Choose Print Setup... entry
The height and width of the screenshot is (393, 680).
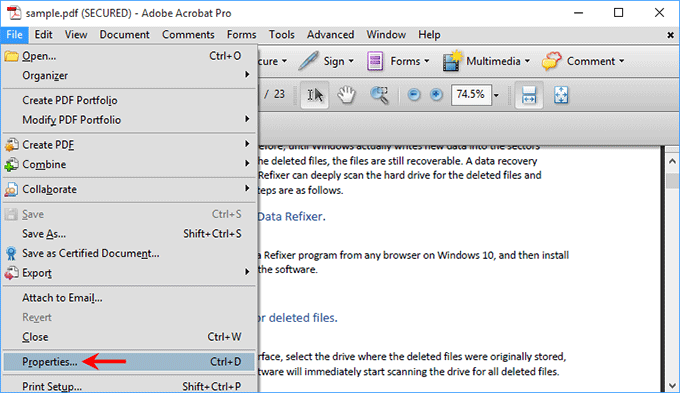[x=129, y=386]
